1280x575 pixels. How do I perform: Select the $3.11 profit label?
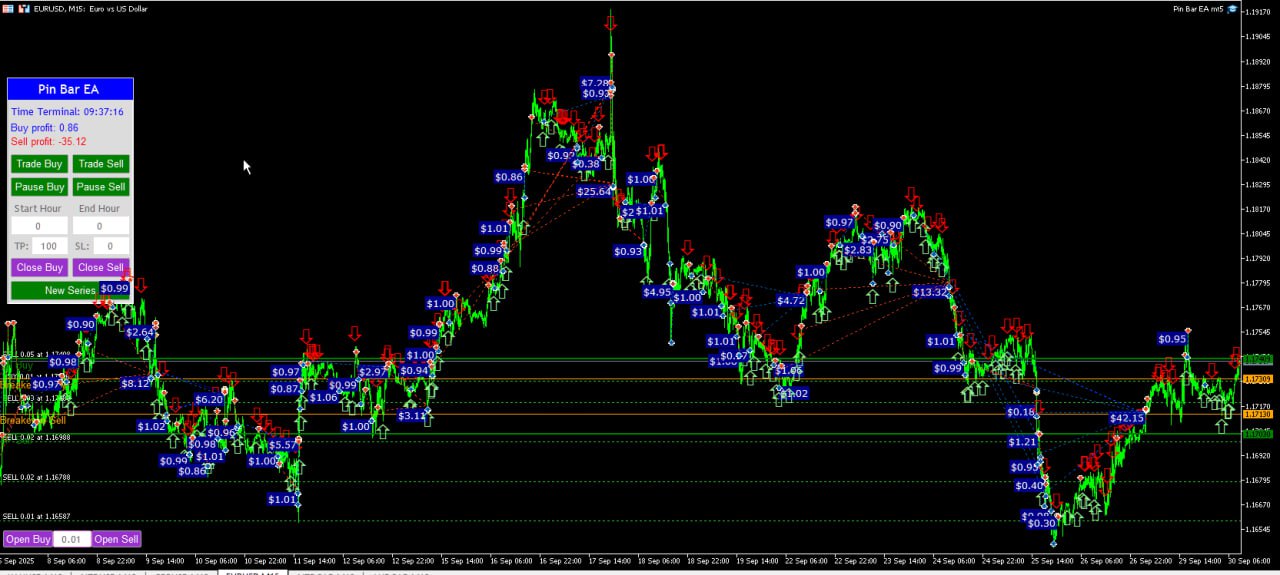[x=412, y=415]
